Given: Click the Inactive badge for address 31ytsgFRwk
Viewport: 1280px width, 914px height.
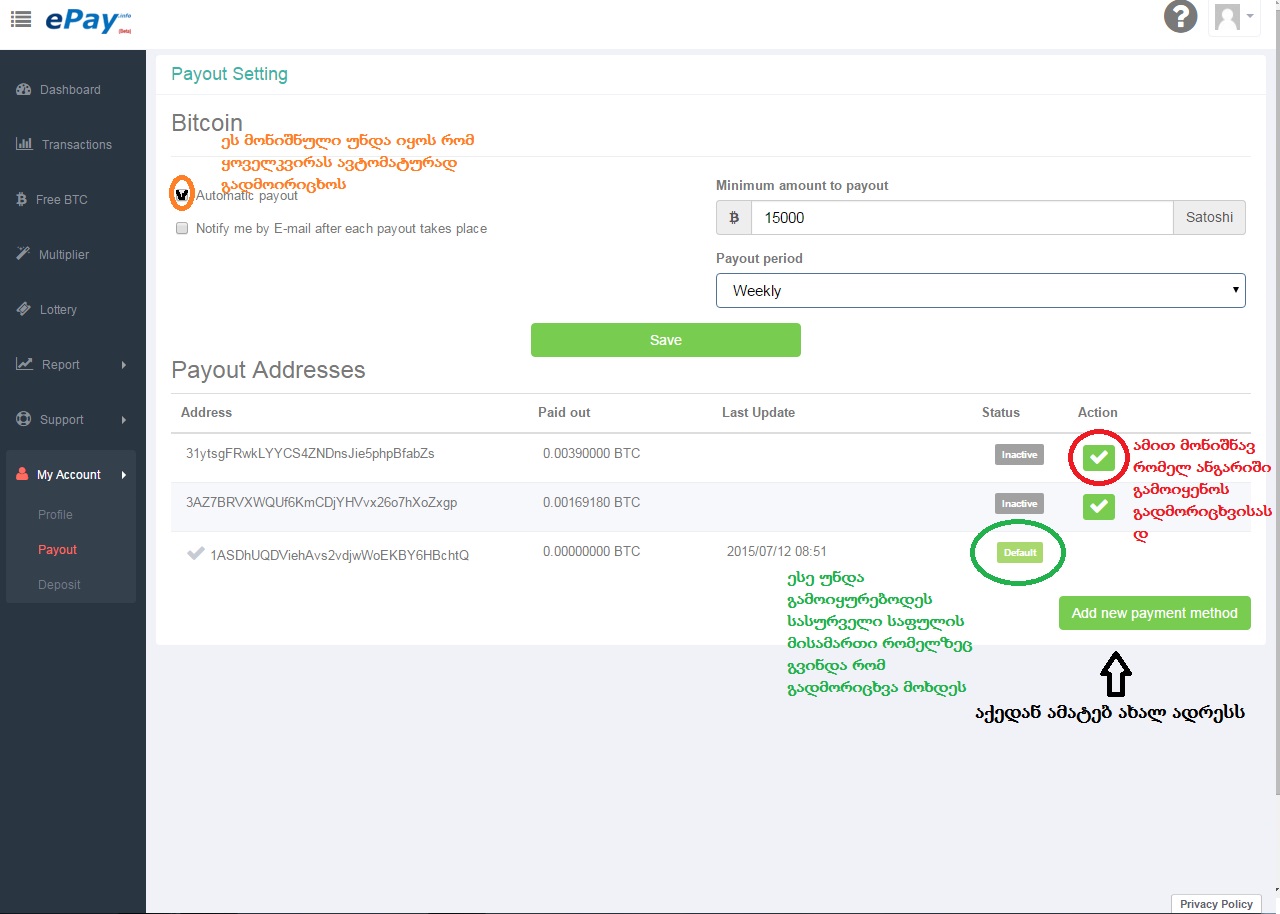Looking at the screenshot, I should (x=1019, y=455).
